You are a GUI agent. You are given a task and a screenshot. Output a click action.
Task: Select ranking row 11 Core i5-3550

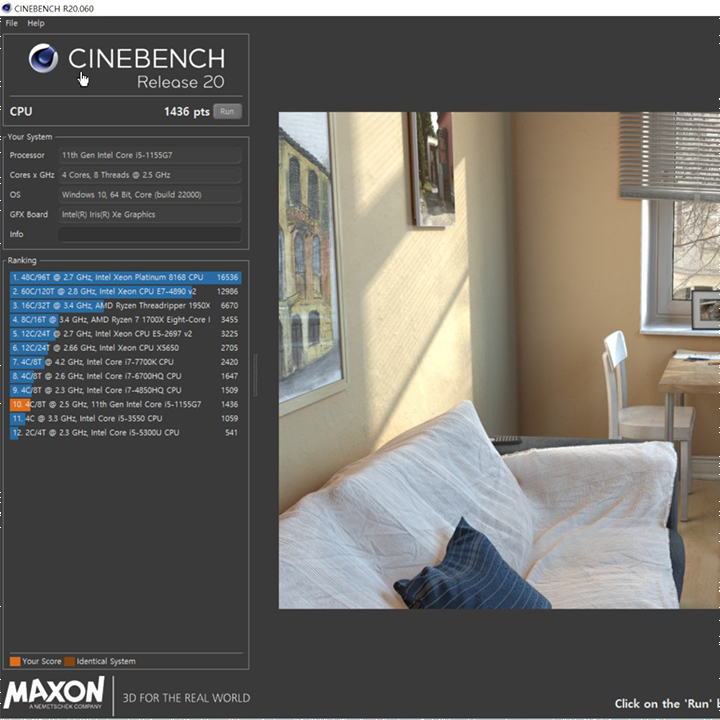tap(125, 419)
